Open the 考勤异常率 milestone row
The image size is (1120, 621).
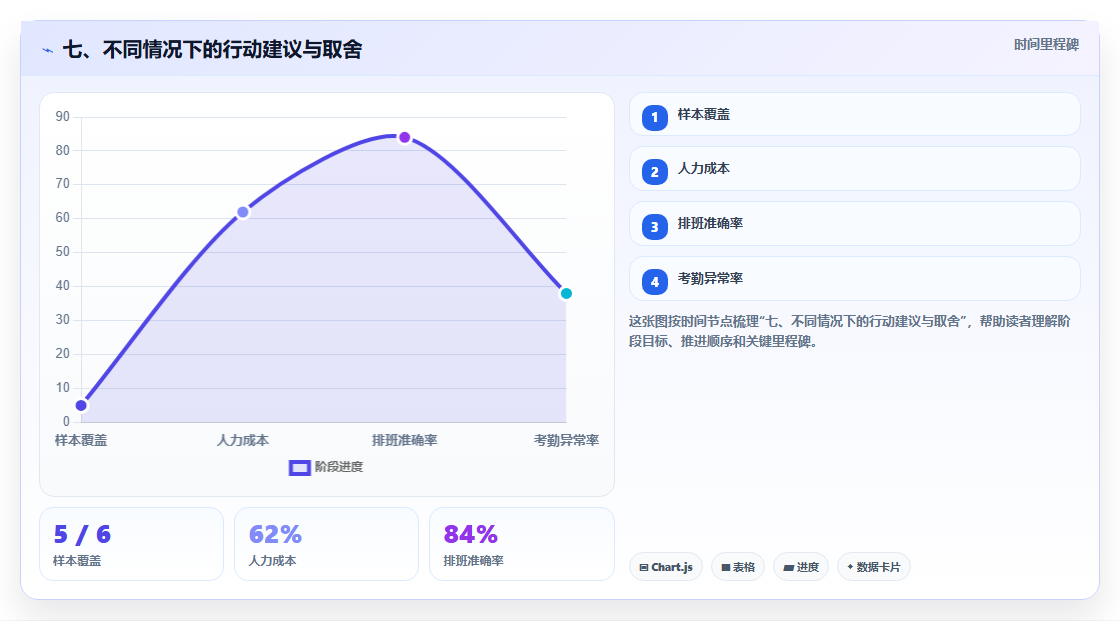pyautogui.click(x=854, y=279)
